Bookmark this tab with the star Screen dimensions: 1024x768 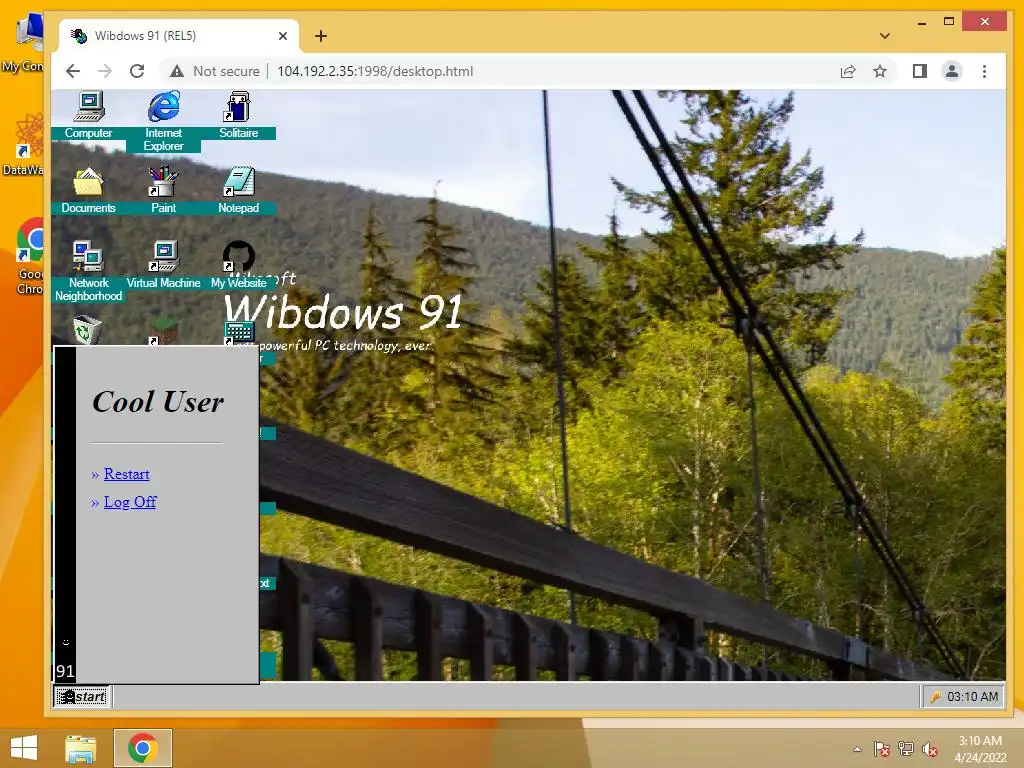coord(880,71)
